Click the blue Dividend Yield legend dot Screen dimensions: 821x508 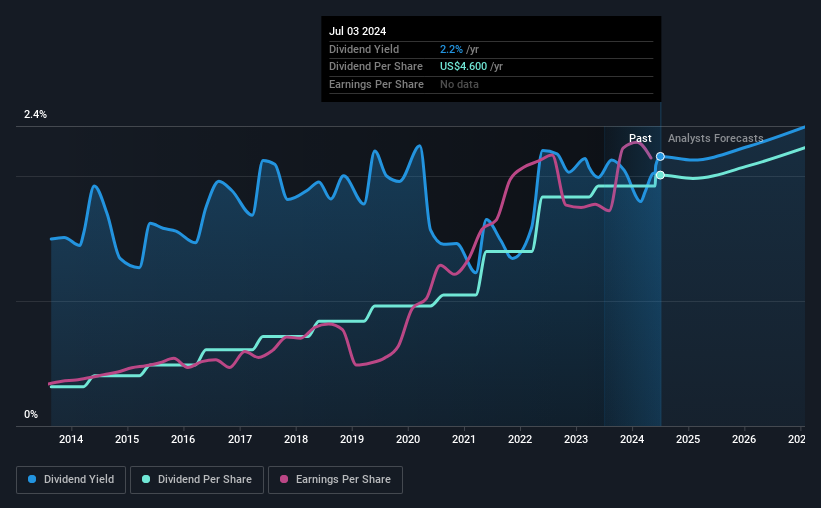[x=32, y=479]
